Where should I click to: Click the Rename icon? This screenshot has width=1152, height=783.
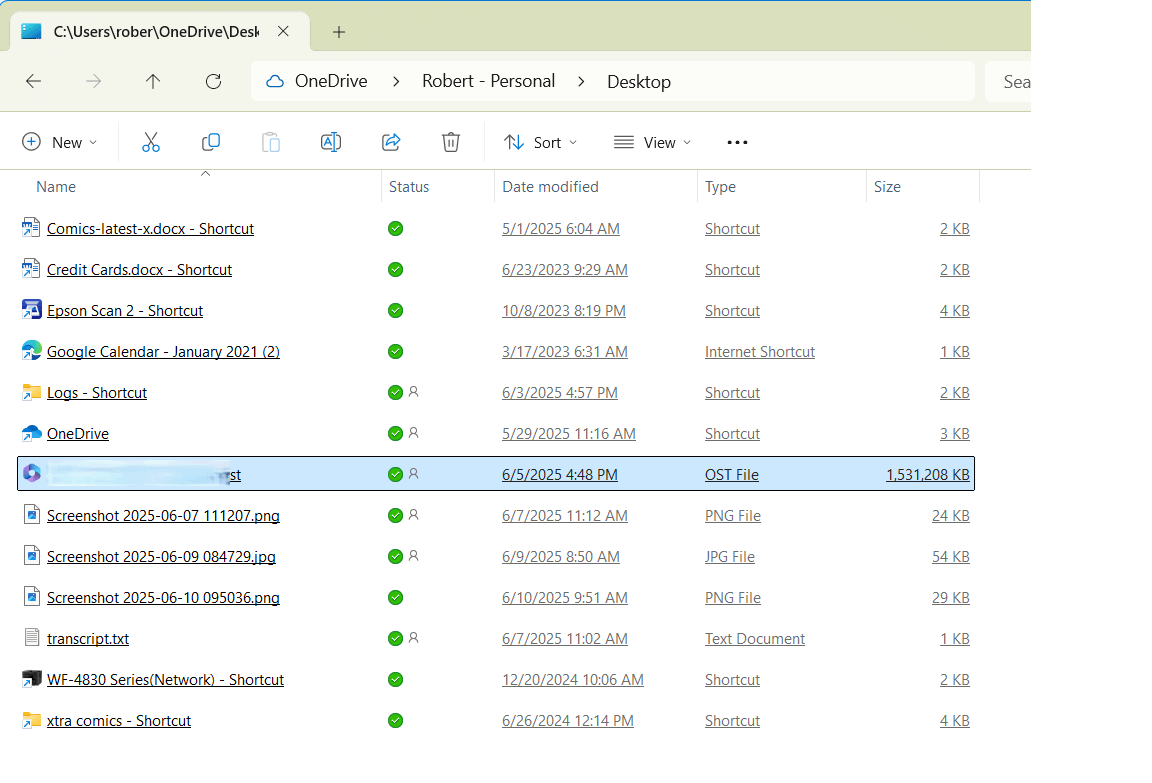point(331,142)
